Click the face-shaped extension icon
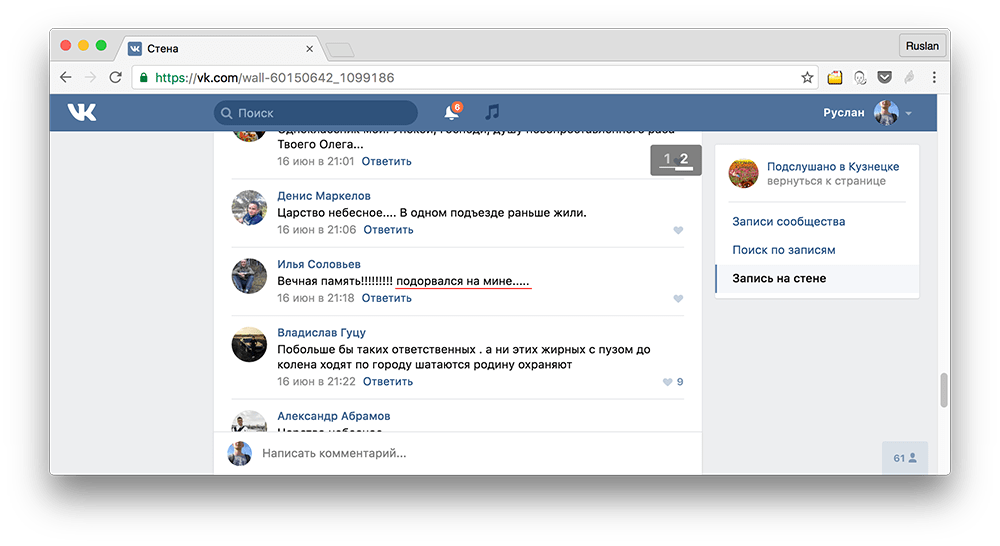This screenshot has height=546, width=1000. [860, 78]
